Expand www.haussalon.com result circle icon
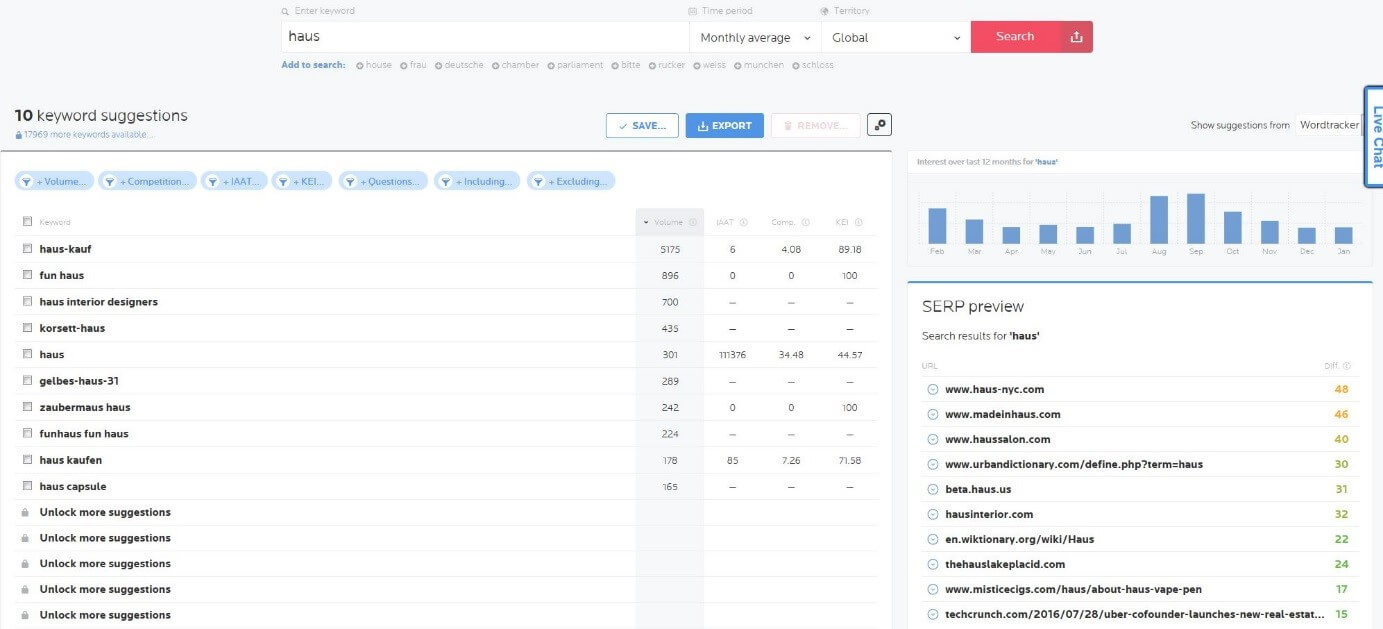Image resolution: width=1383 pixels, height=629 pixels. [x=933, y=439]
